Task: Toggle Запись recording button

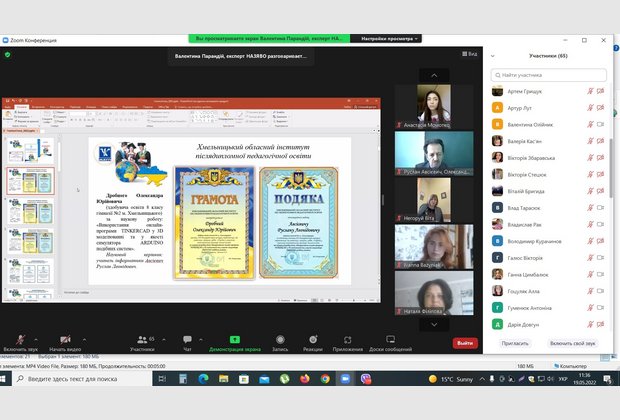Action: pyautogui.click(x=280, y=343)
